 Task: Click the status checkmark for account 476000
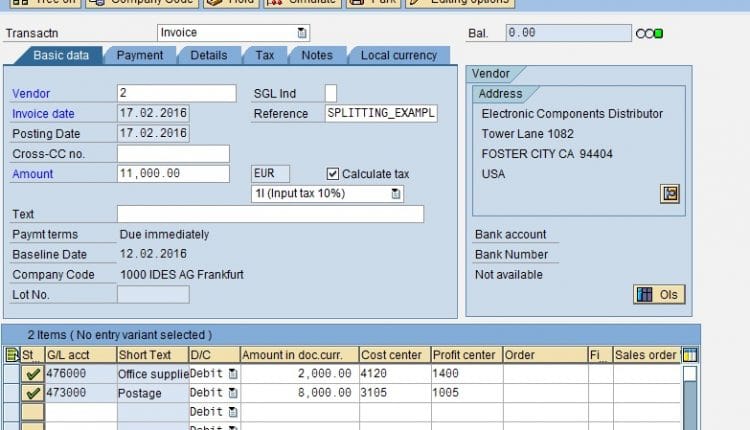tap(33, 374)
